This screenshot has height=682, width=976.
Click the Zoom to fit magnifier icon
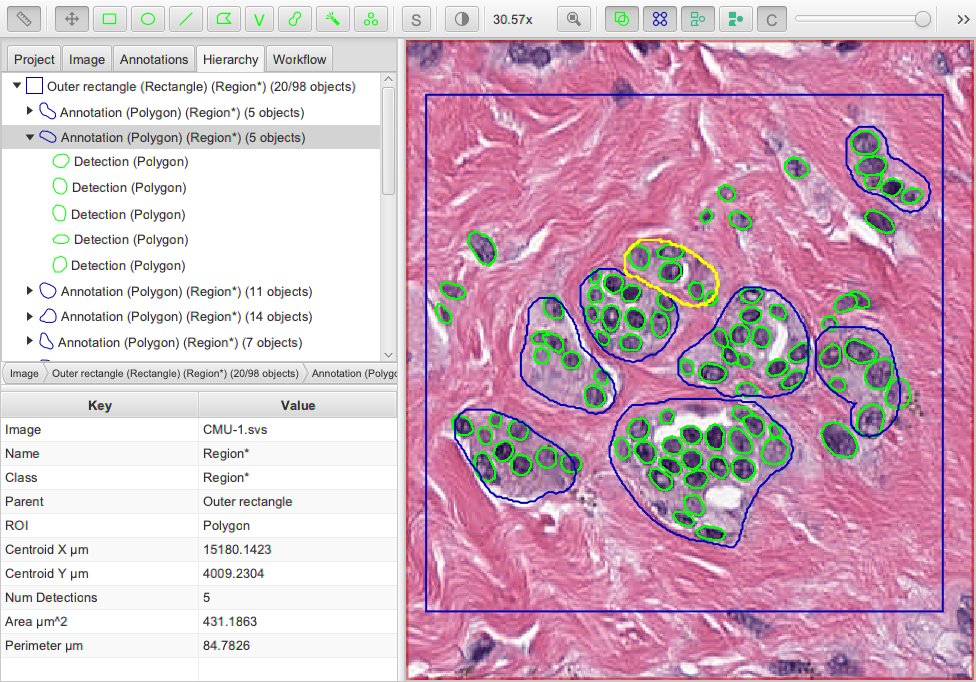573,19
